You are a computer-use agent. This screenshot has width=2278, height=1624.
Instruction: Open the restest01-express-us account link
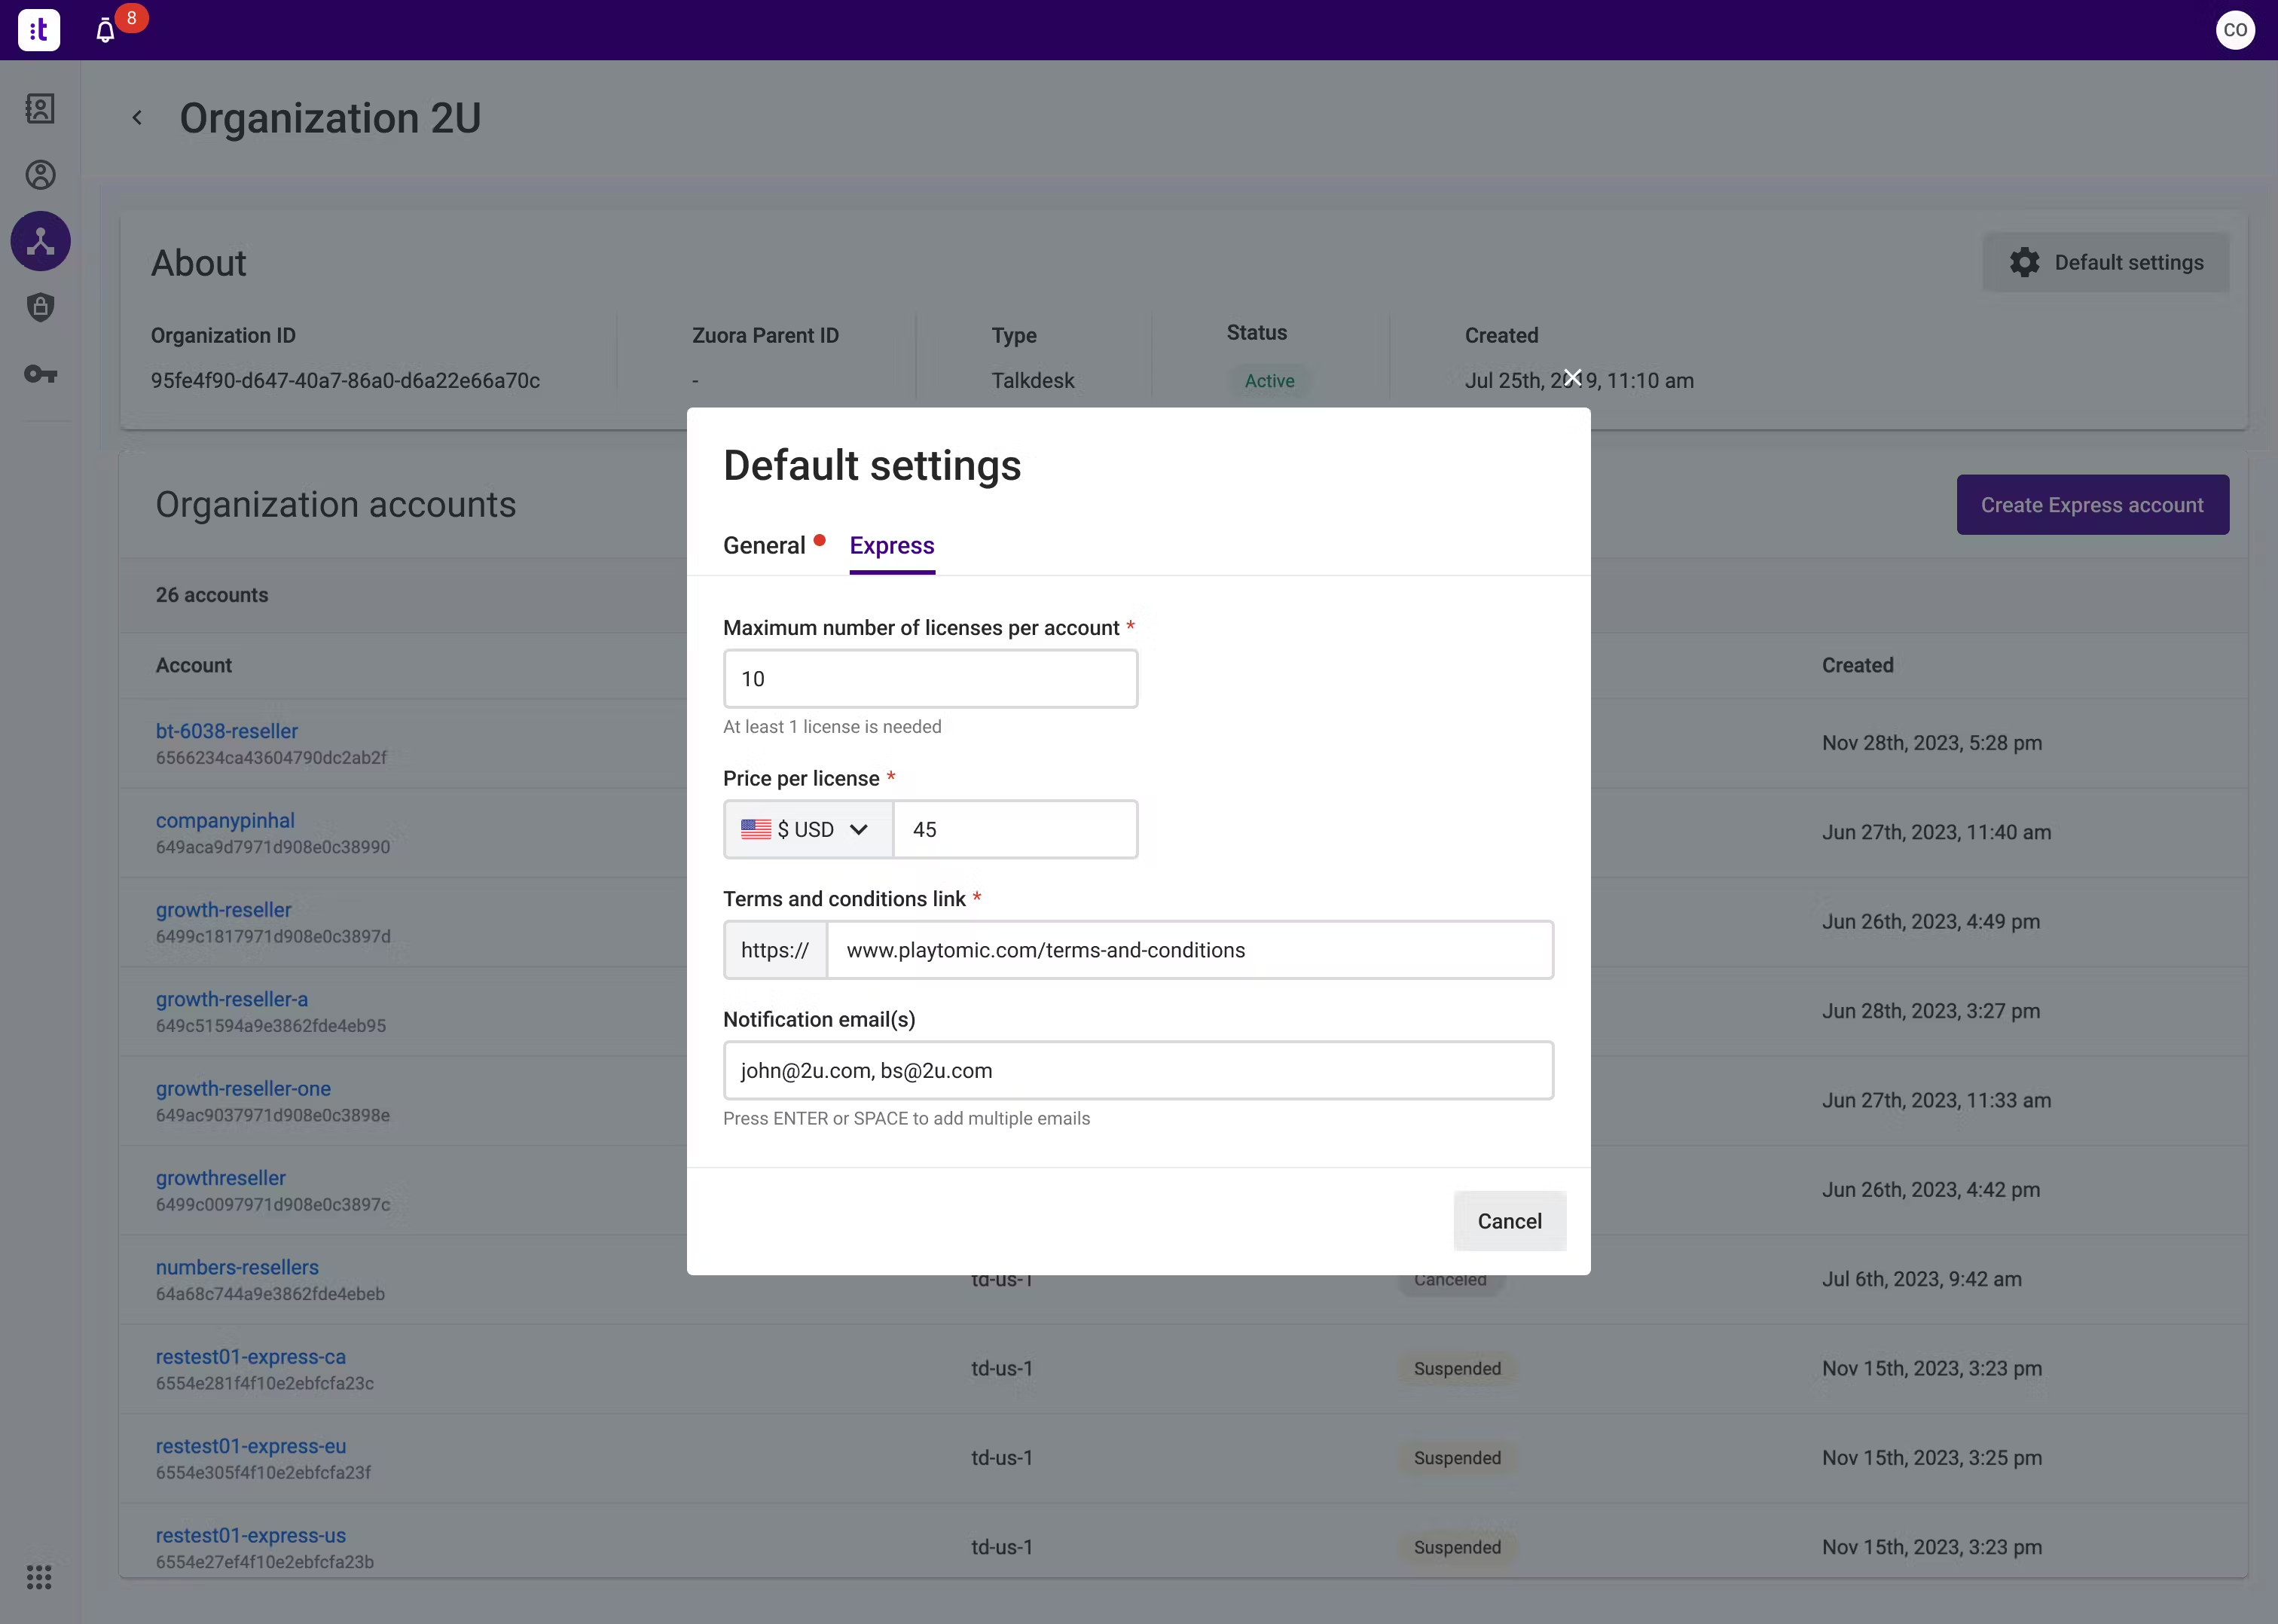click(x=250, y=1536)
